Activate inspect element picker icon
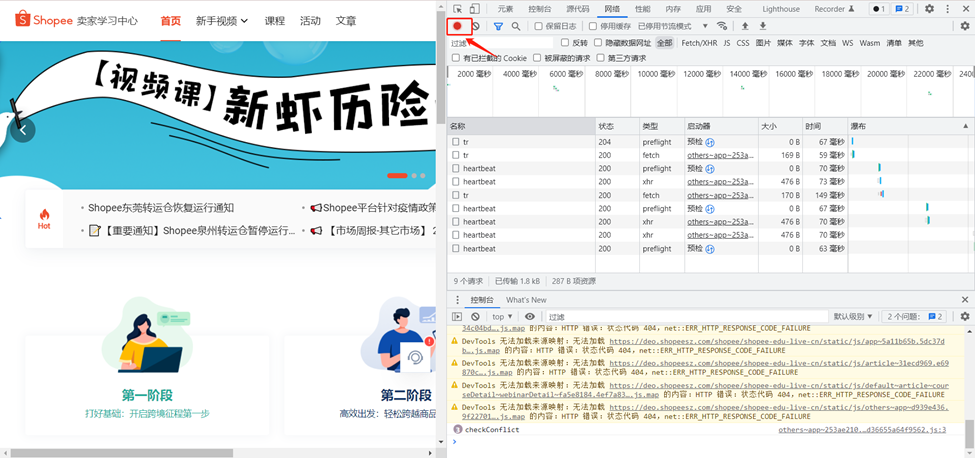This screenshot has height=458, width=975. pos(458,9)
